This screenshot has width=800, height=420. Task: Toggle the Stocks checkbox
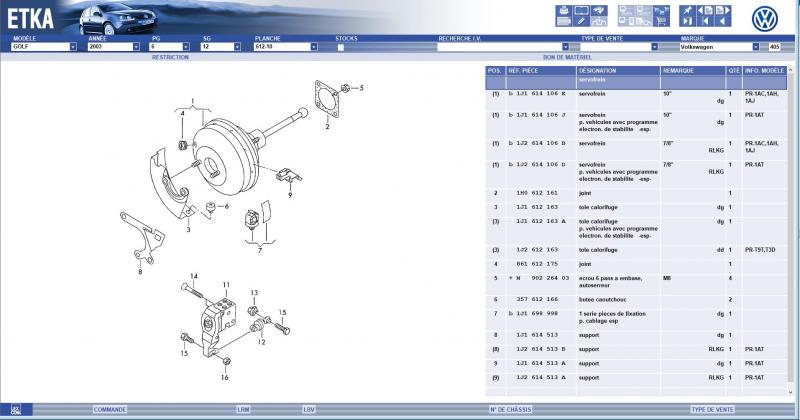pyautogui.click(x=341, y=47)
